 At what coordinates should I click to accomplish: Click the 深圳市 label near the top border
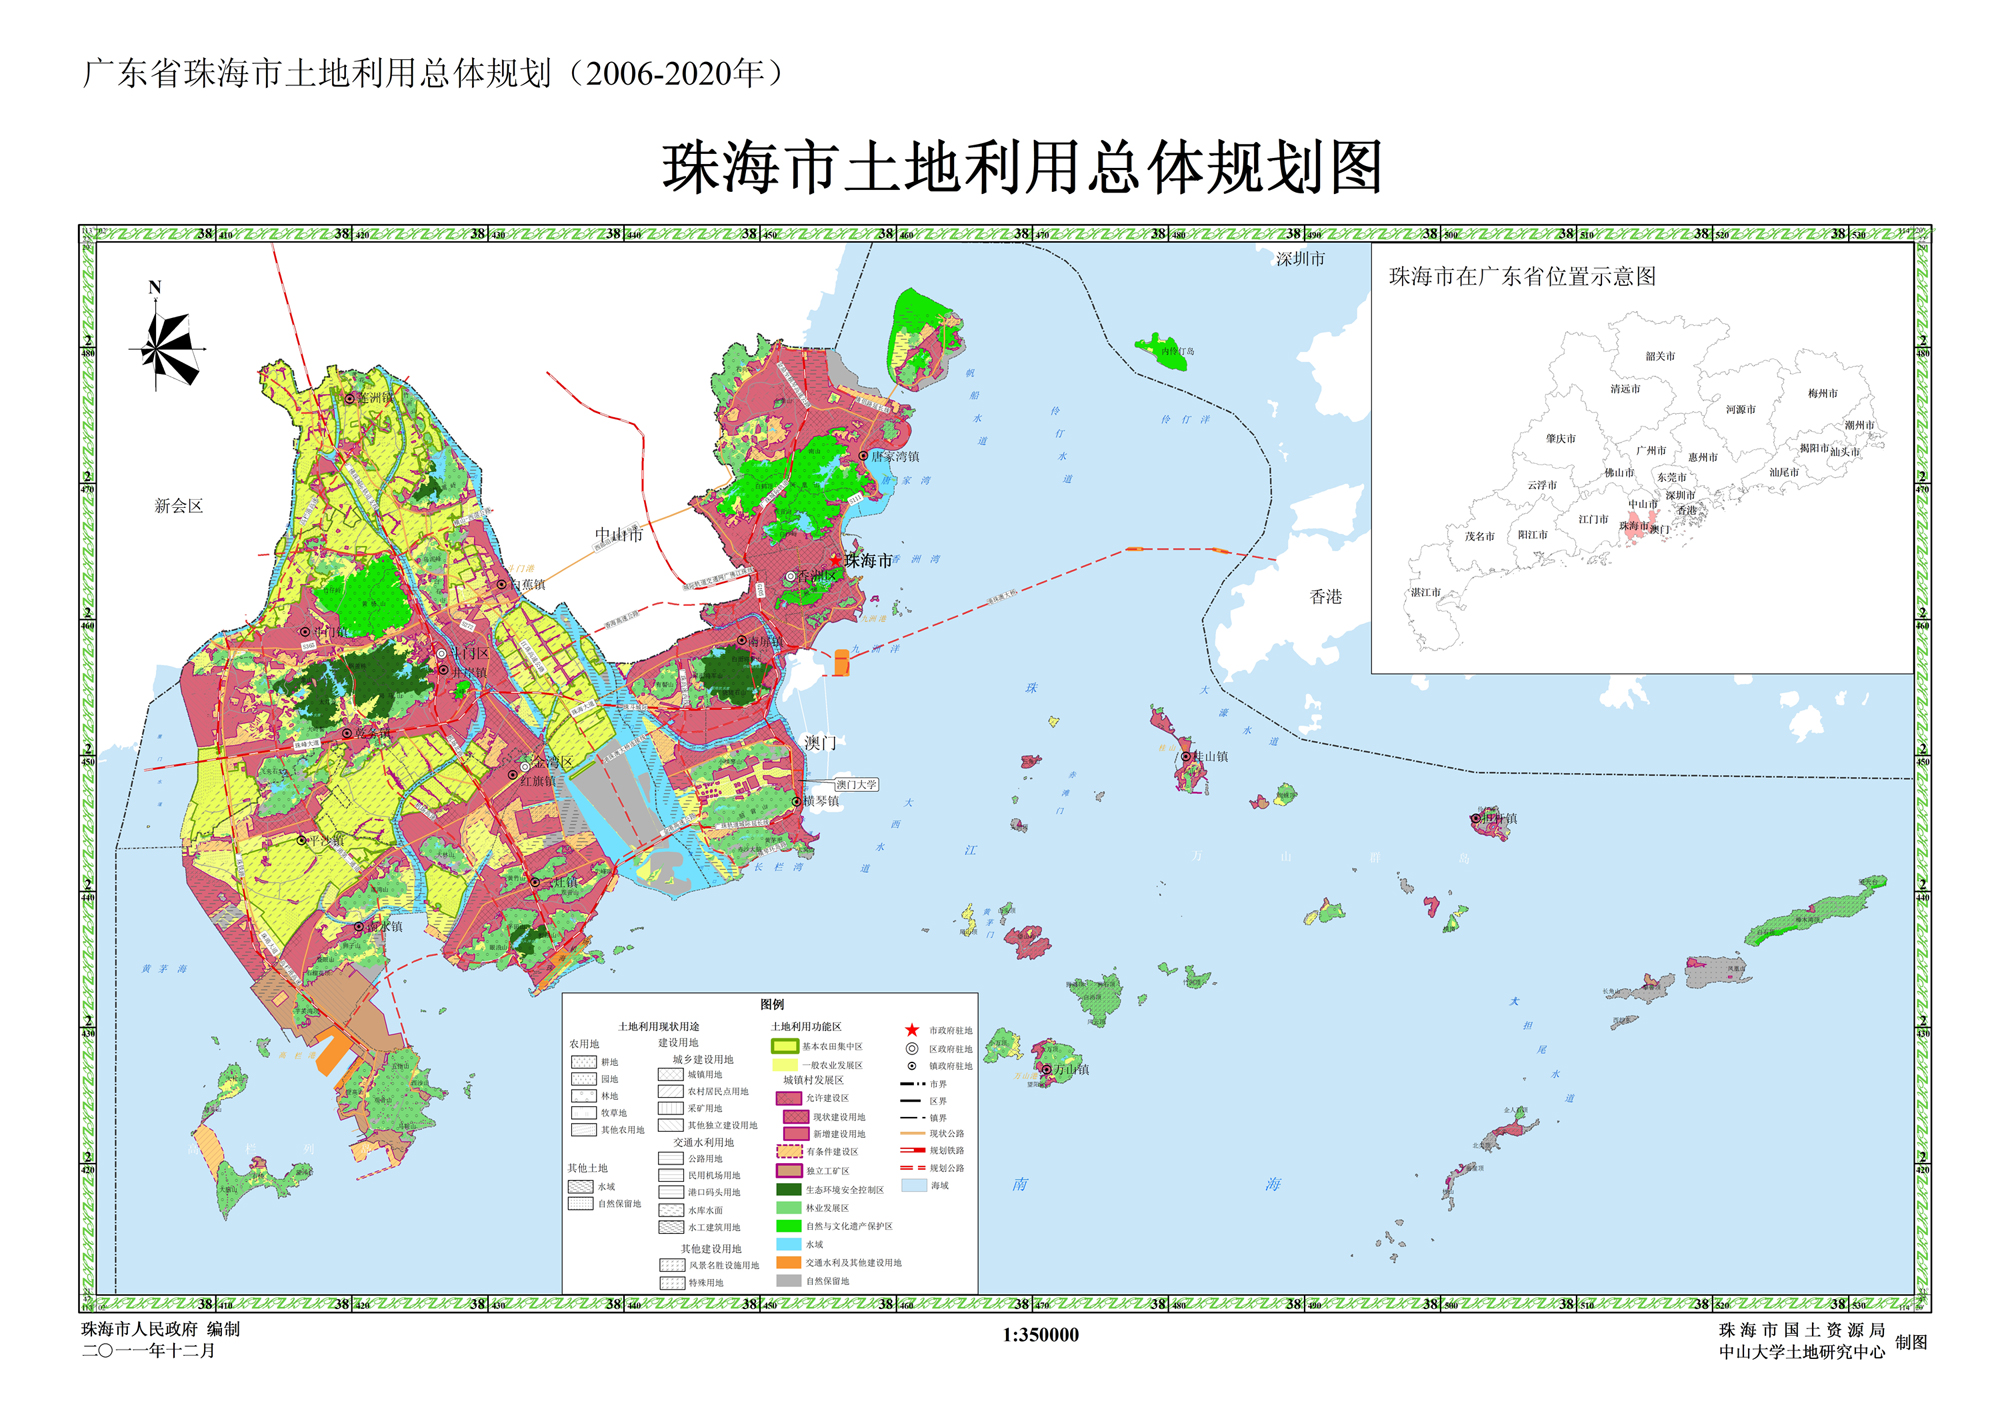pyautogui.click(x=1300, y=259)
